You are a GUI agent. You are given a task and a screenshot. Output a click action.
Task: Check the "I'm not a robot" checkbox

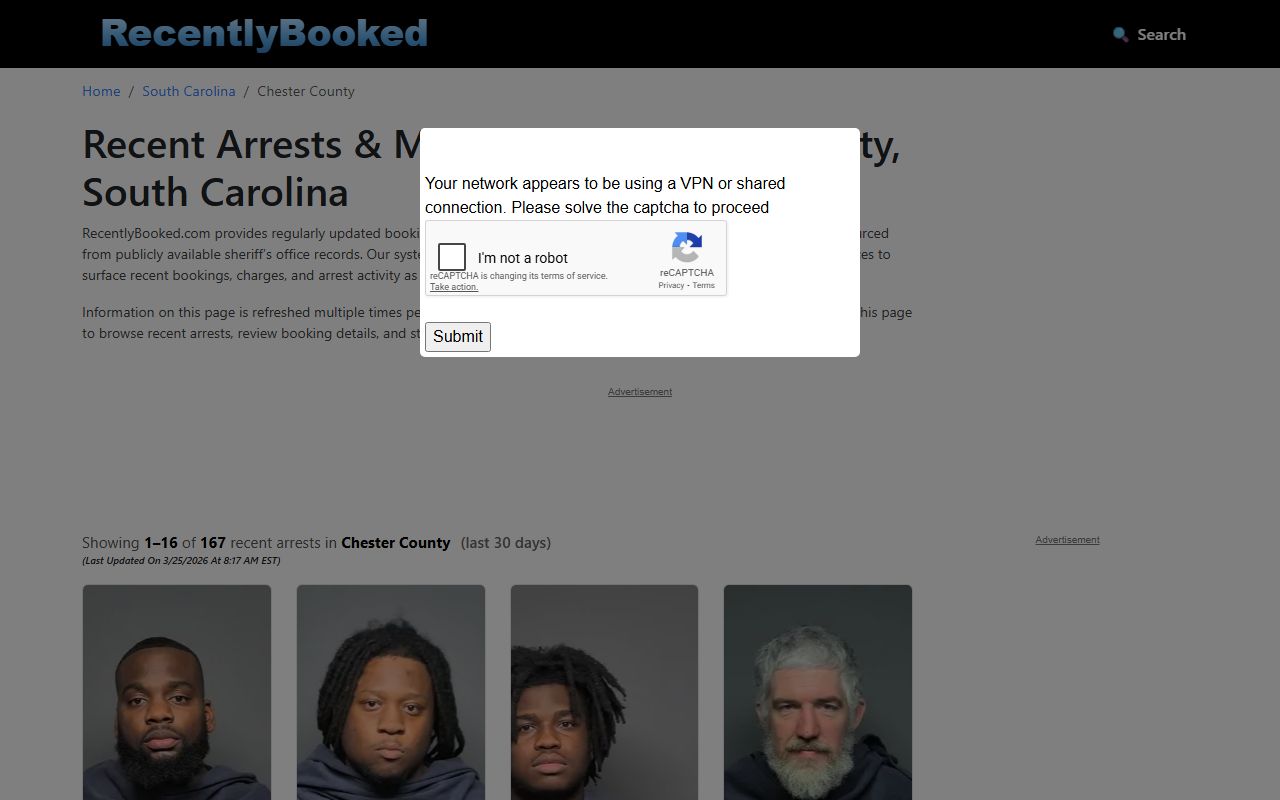click(452, 257)
